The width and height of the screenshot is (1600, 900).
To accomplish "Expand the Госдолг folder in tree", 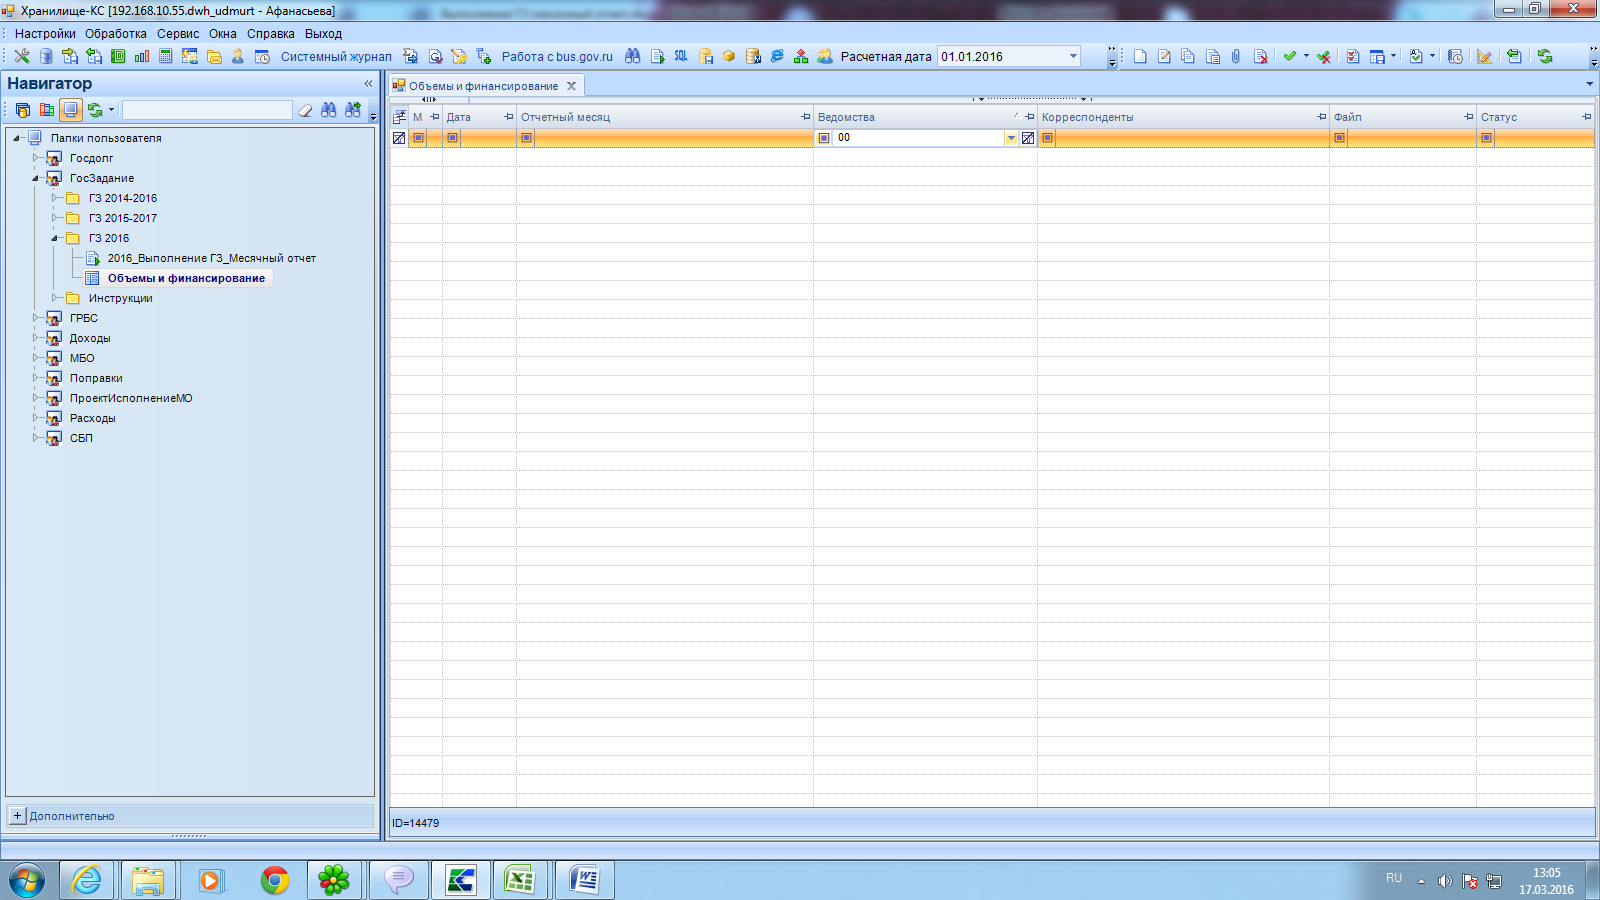I will 35,158.
